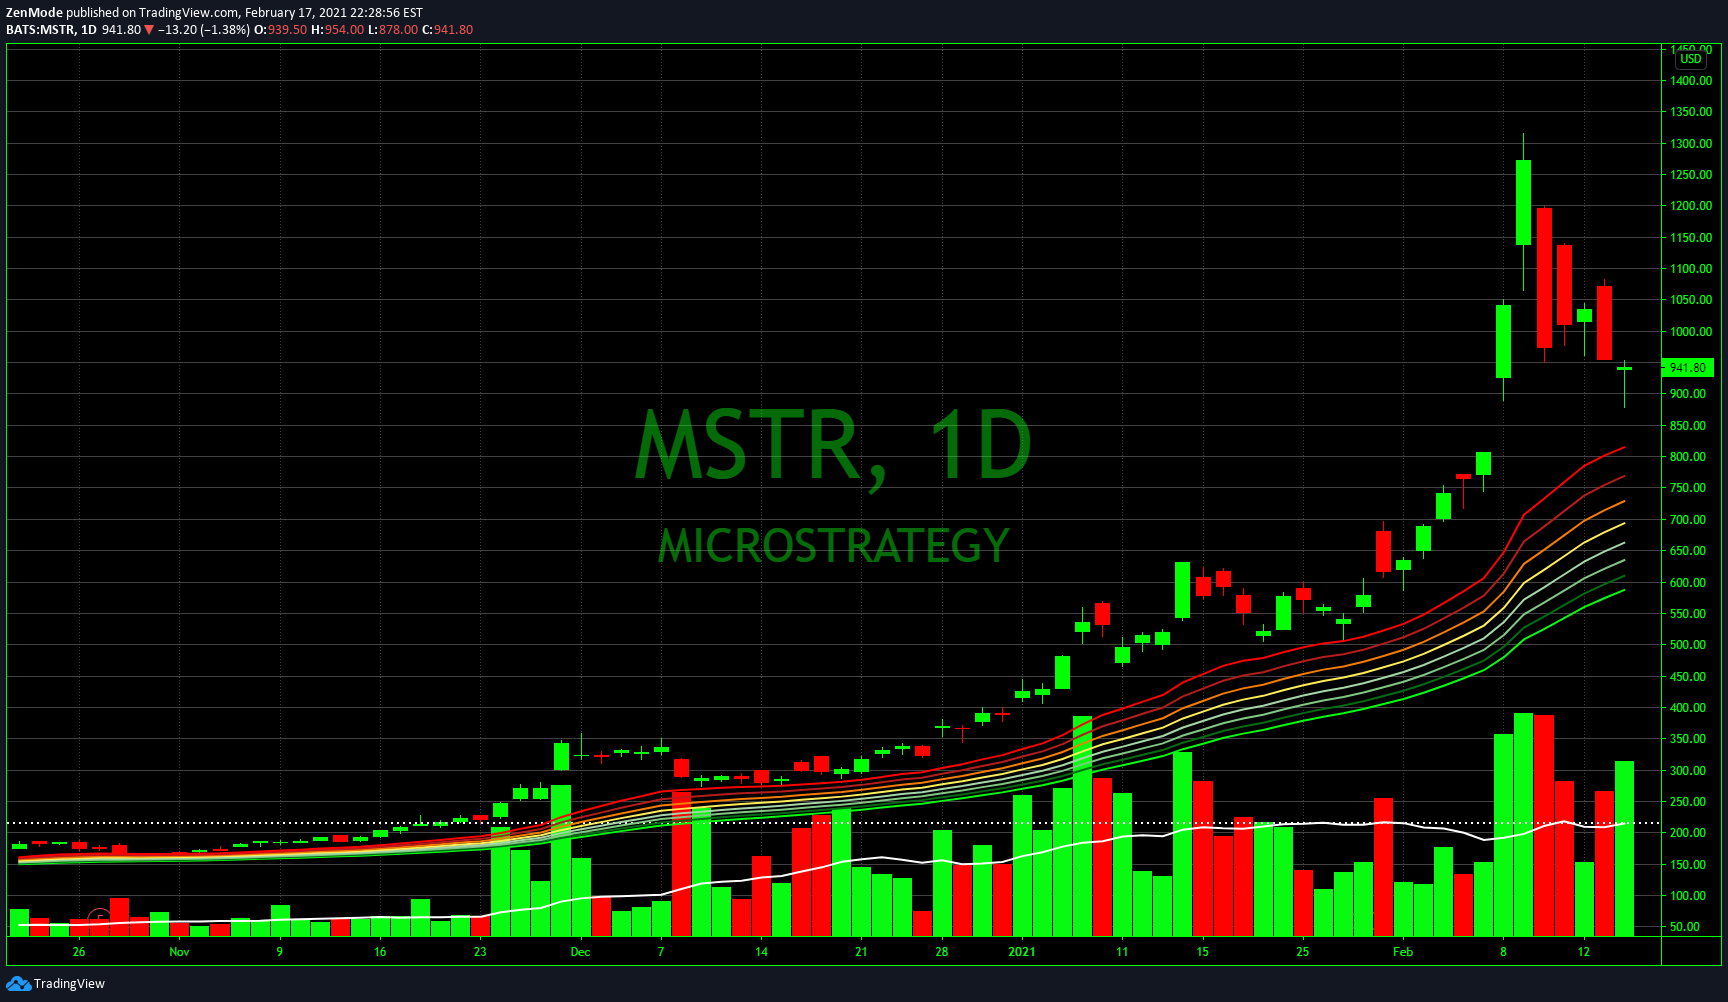Click the 250.00 price axis label
This screenshot has width=1728, height=1002.
click(1688, 802)
